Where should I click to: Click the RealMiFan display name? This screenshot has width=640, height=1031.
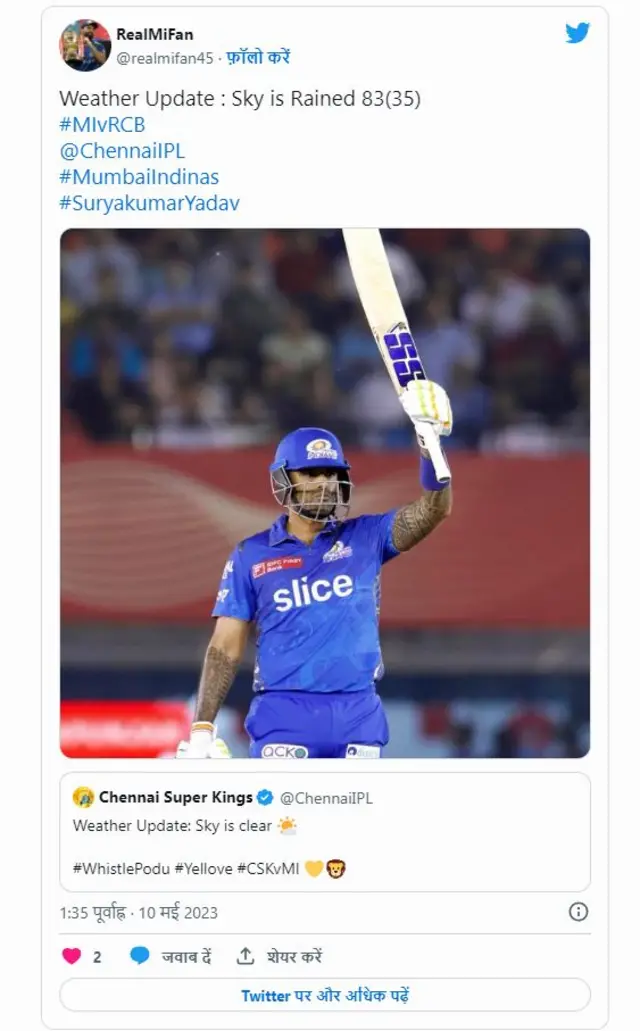(x=155, y=34)
